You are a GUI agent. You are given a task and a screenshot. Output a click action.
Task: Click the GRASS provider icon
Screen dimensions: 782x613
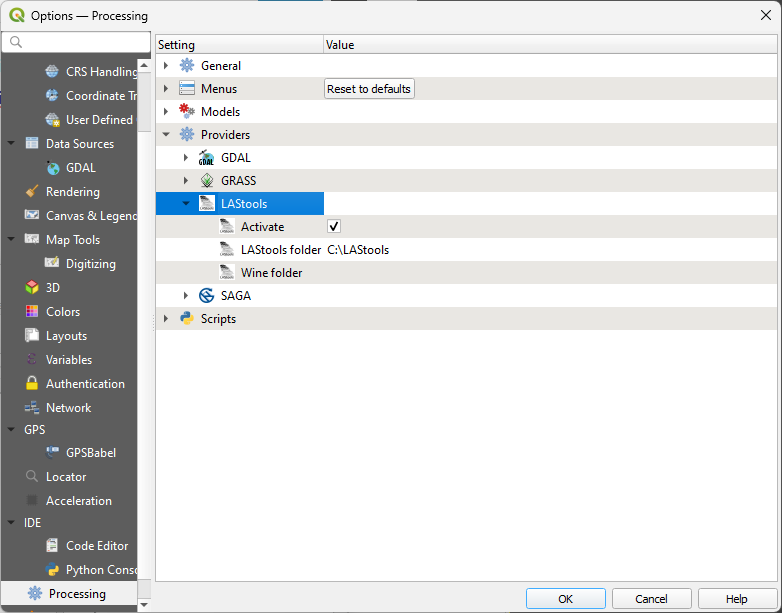pyautogui.click(x=206, y=181)
